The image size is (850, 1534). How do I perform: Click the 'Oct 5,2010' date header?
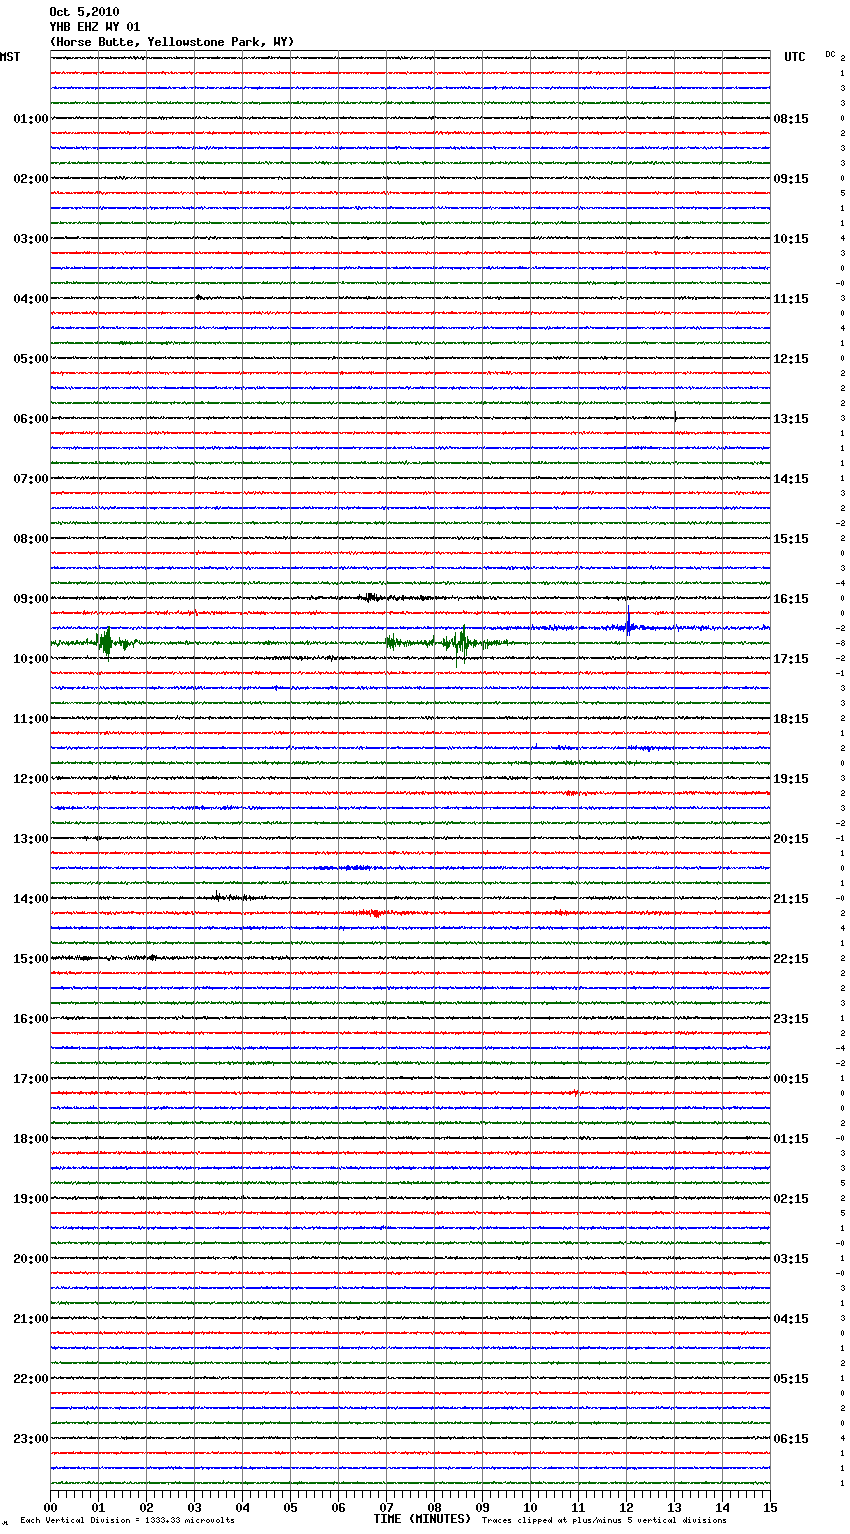pos(84,12)
